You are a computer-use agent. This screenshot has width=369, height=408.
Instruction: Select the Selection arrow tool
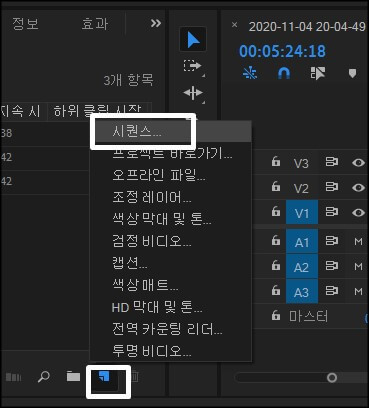click(x=193, y=39)
